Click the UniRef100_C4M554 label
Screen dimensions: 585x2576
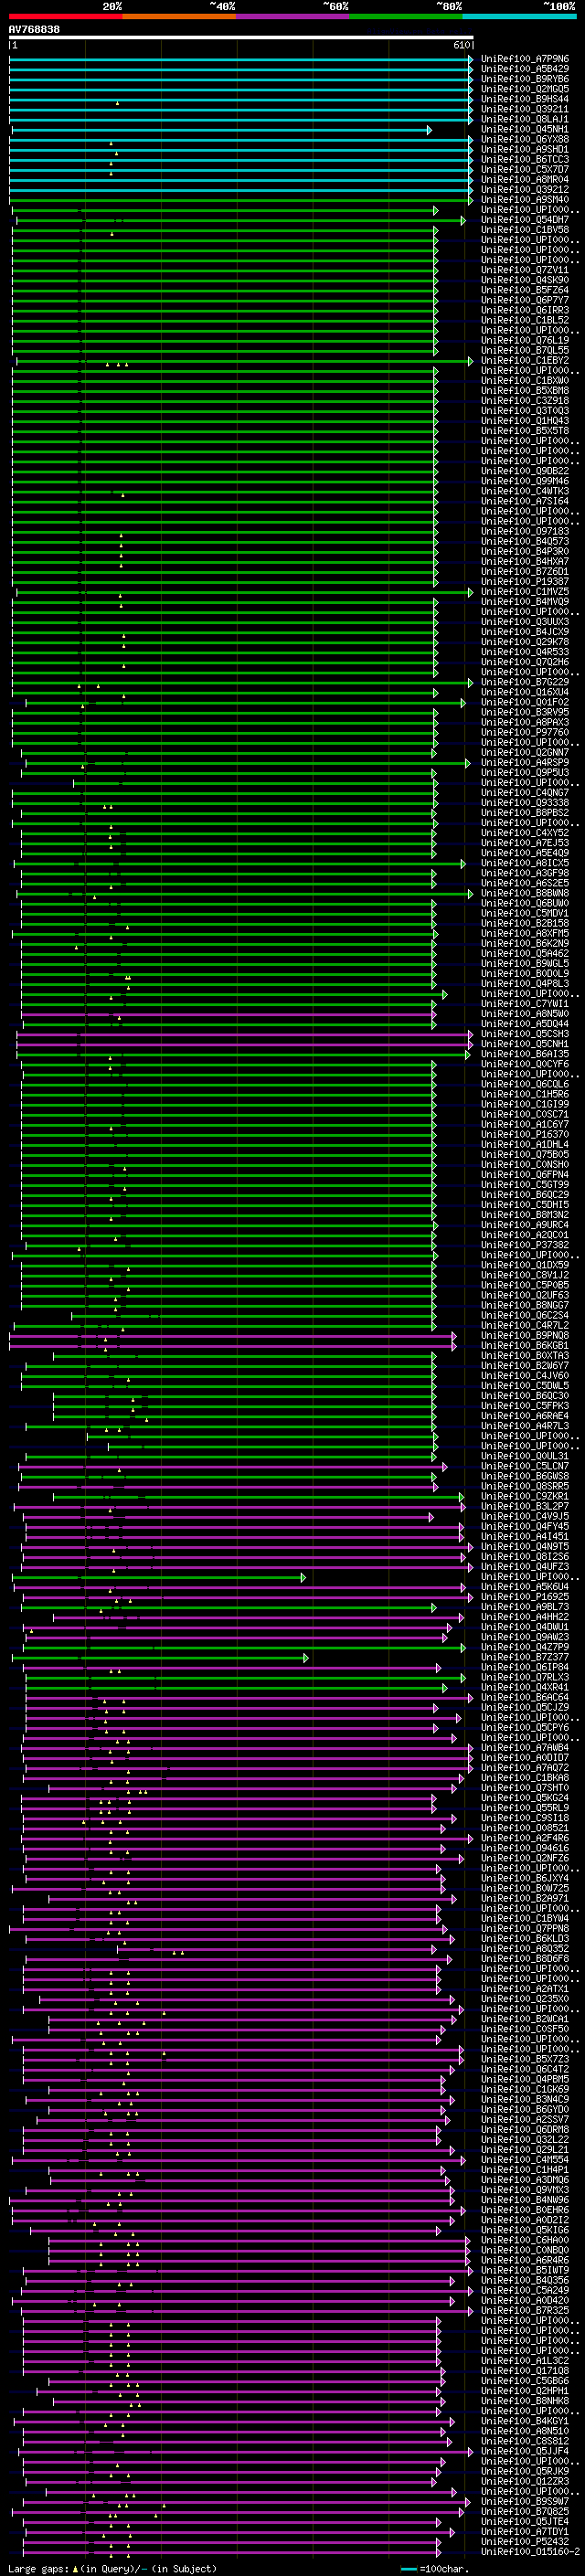(525, 2159)
